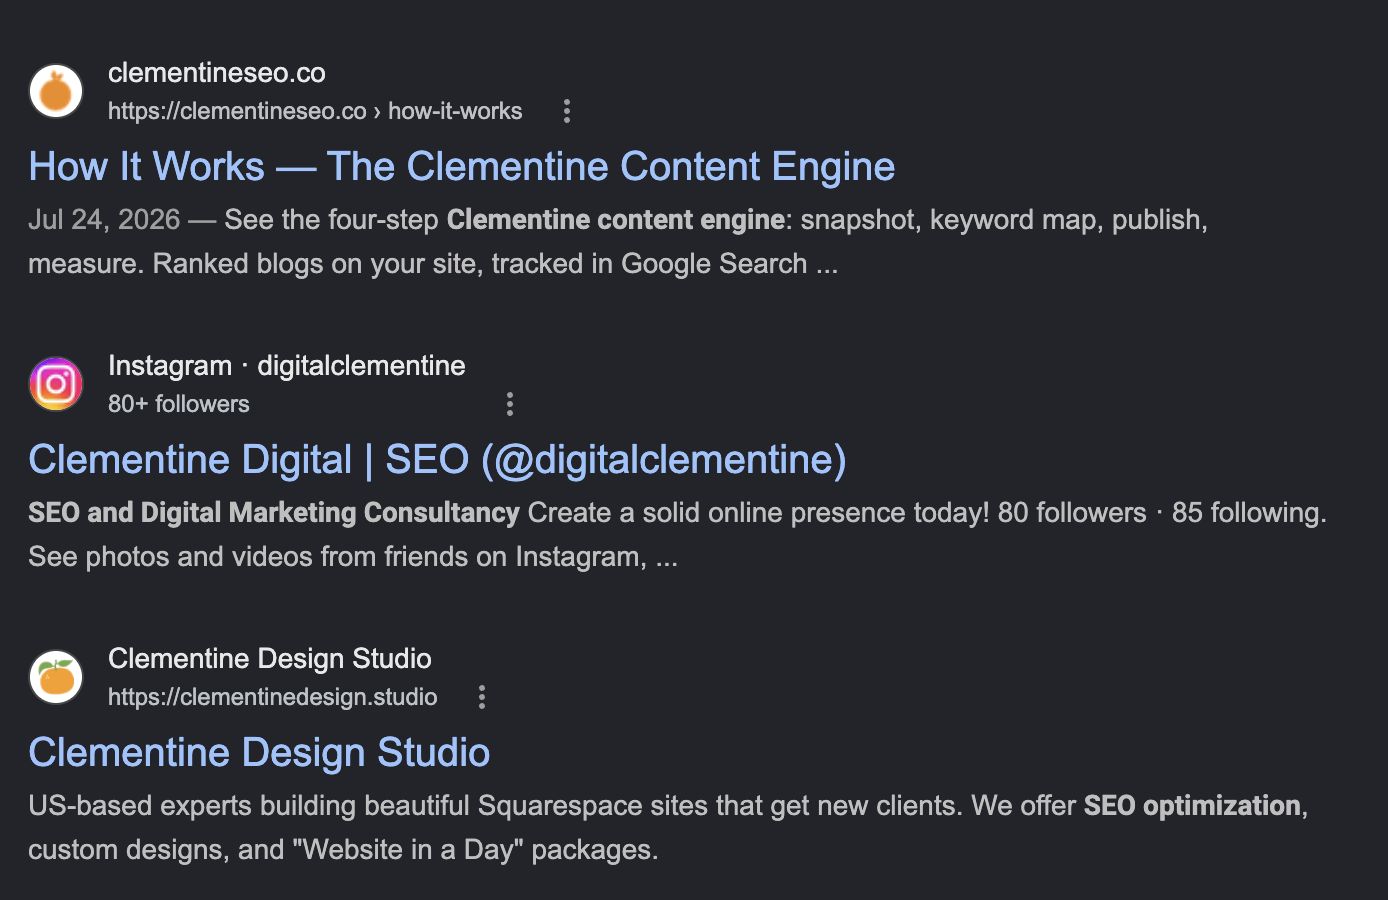The height and width of the screenshot is (900, 1388).
Task: Click the https://clementineseo.co › how-it-works breadcrumb
Action: pyautogui.click(x=315, y=111)
